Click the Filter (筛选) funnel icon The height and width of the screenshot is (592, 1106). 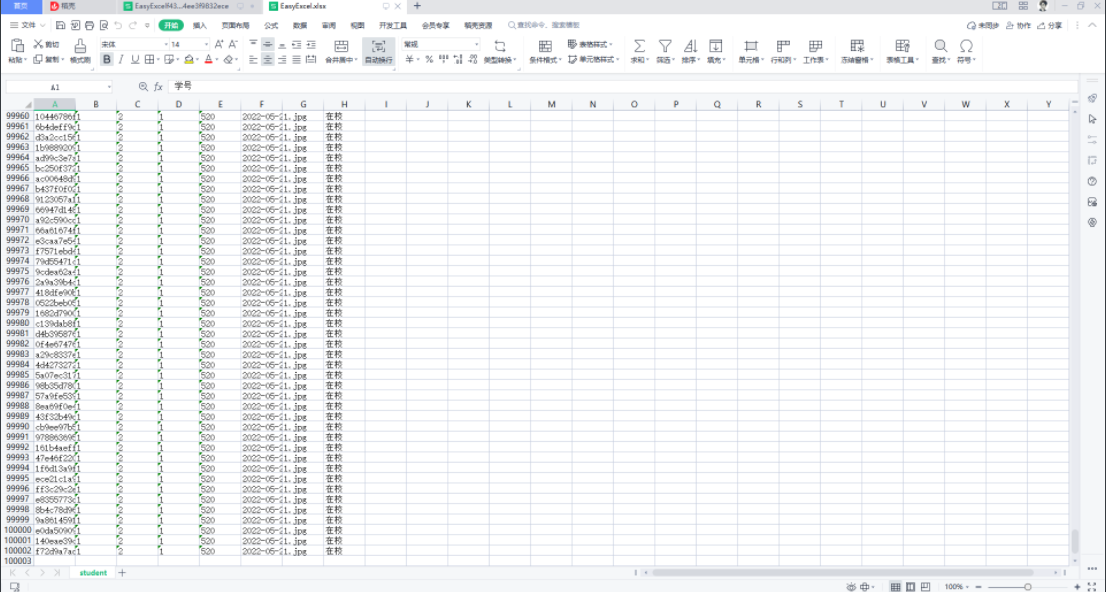(664, 46)
